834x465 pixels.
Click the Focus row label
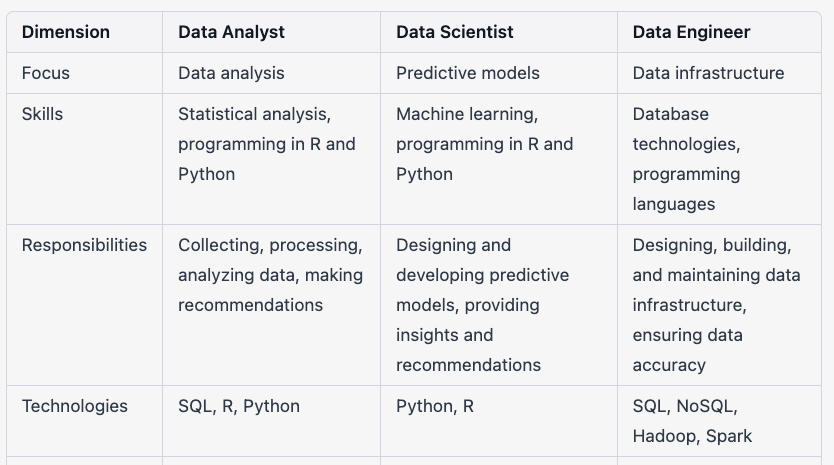46,73
